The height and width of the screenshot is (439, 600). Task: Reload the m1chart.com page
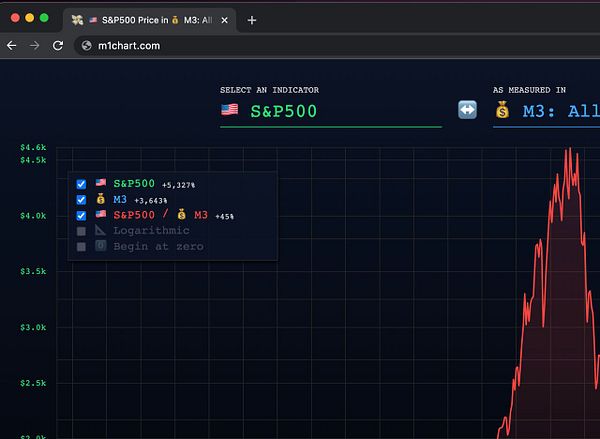pos(58,46)
